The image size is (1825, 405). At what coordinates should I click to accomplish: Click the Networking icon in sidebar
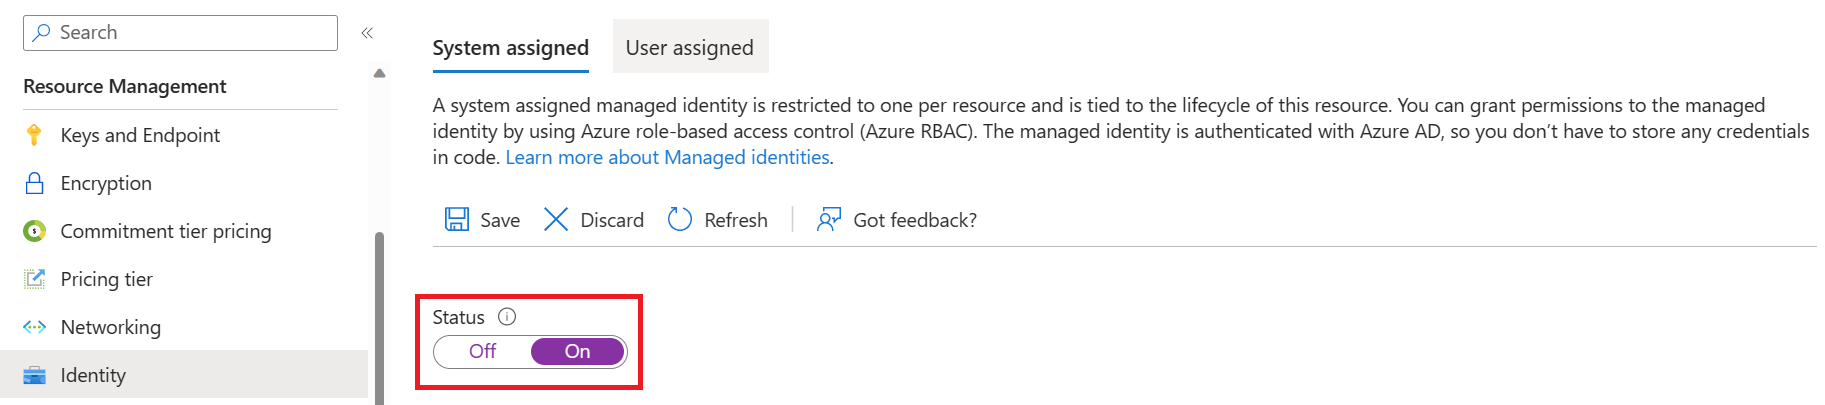(x=34, y=327)
